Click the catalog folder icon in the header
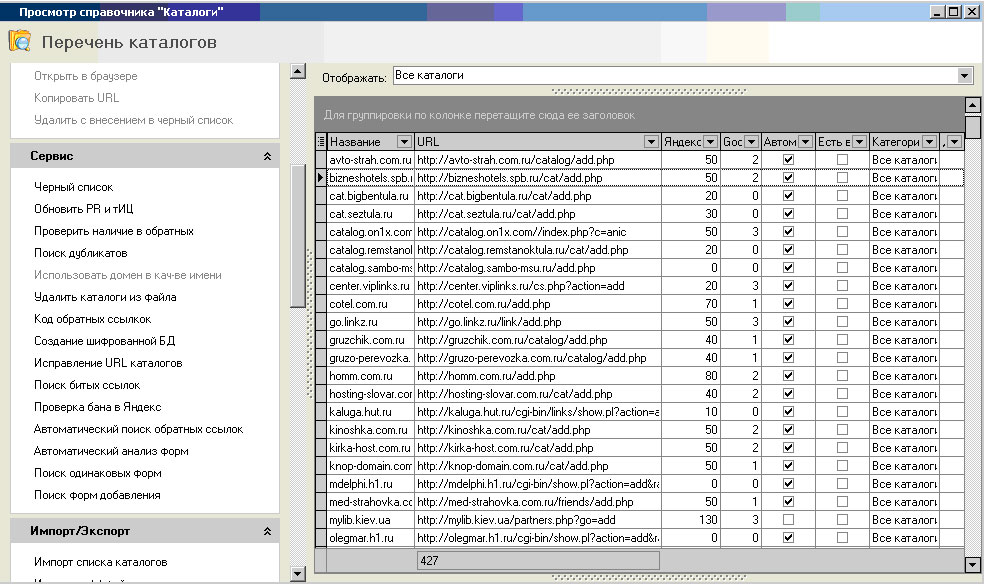The width and height of the screenshot is (984, 584). pyautogui.click(x=19, y=41)
